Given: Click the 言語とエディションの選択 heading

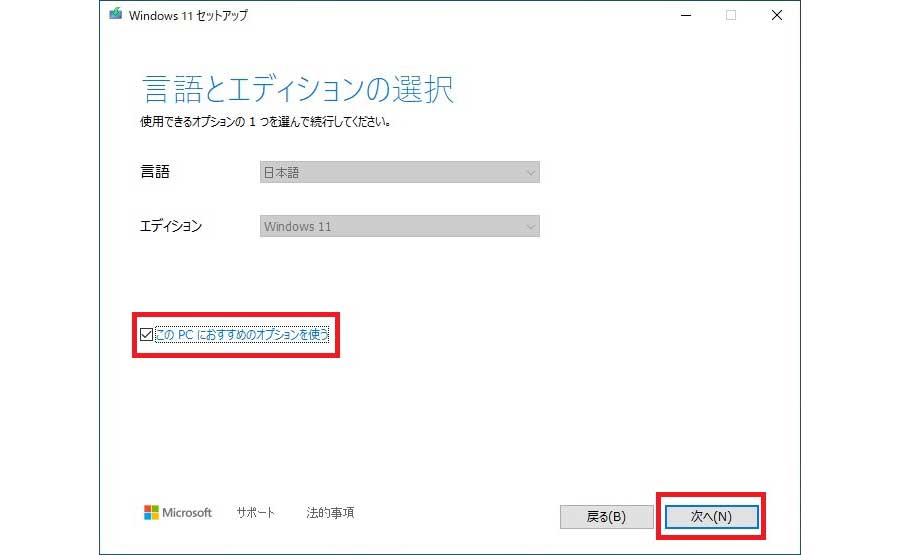Looking at the screenshot, I should tap(297, 89).
